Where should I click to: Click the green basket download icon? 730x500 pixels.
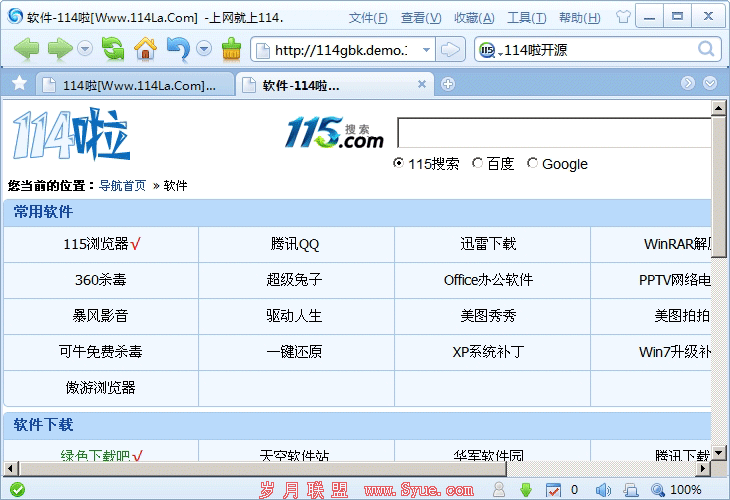[231, 49]
